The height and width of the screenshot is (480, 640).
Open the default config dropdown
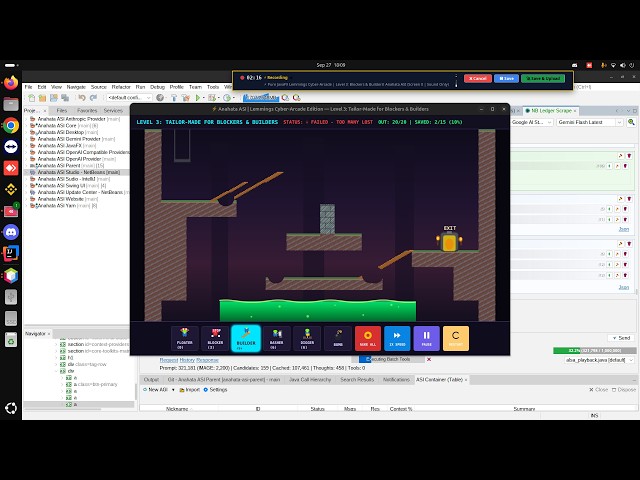[x=129, y=98]
